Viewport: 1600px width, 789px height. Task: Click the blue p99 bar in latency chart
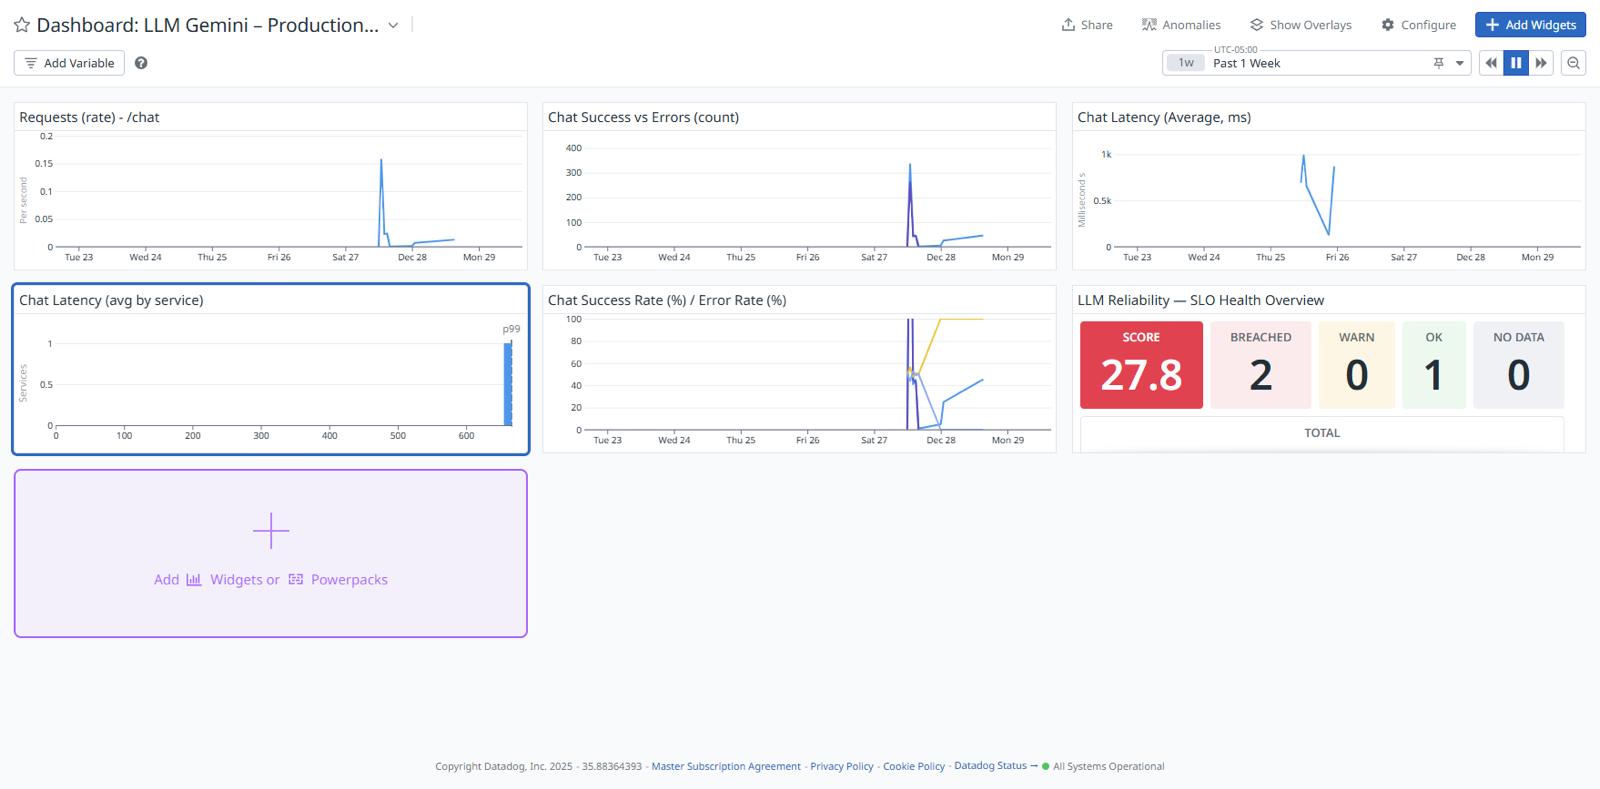point(508,384)
